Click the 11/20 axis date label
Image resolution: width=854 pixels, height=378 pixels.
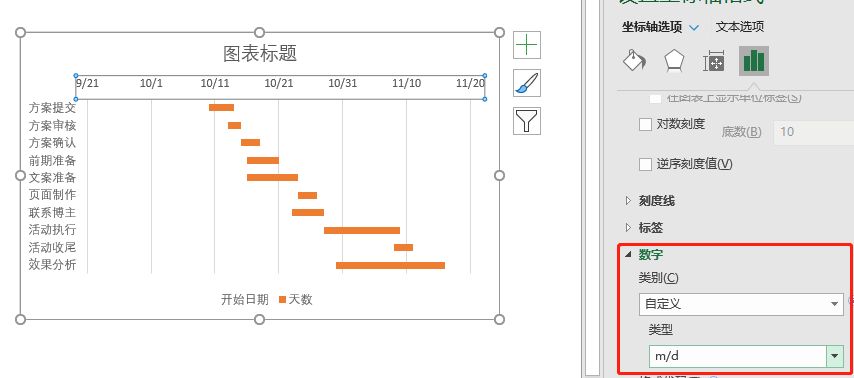pos(470,83)
